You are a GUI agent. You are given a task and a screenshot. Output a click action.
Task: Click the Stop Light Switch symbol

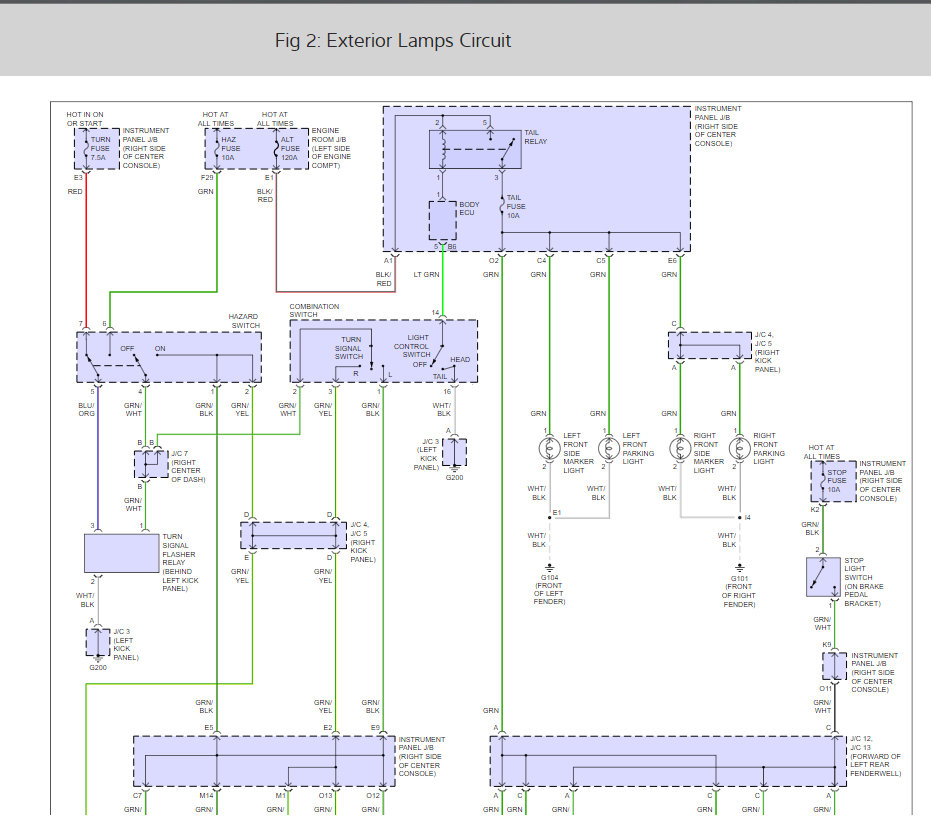point(823,577)
